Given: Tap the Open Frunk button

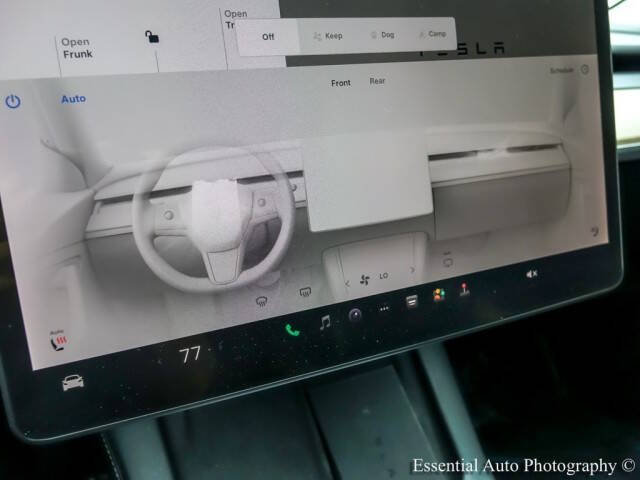Looking at the screenshot, I should (77, 48).
